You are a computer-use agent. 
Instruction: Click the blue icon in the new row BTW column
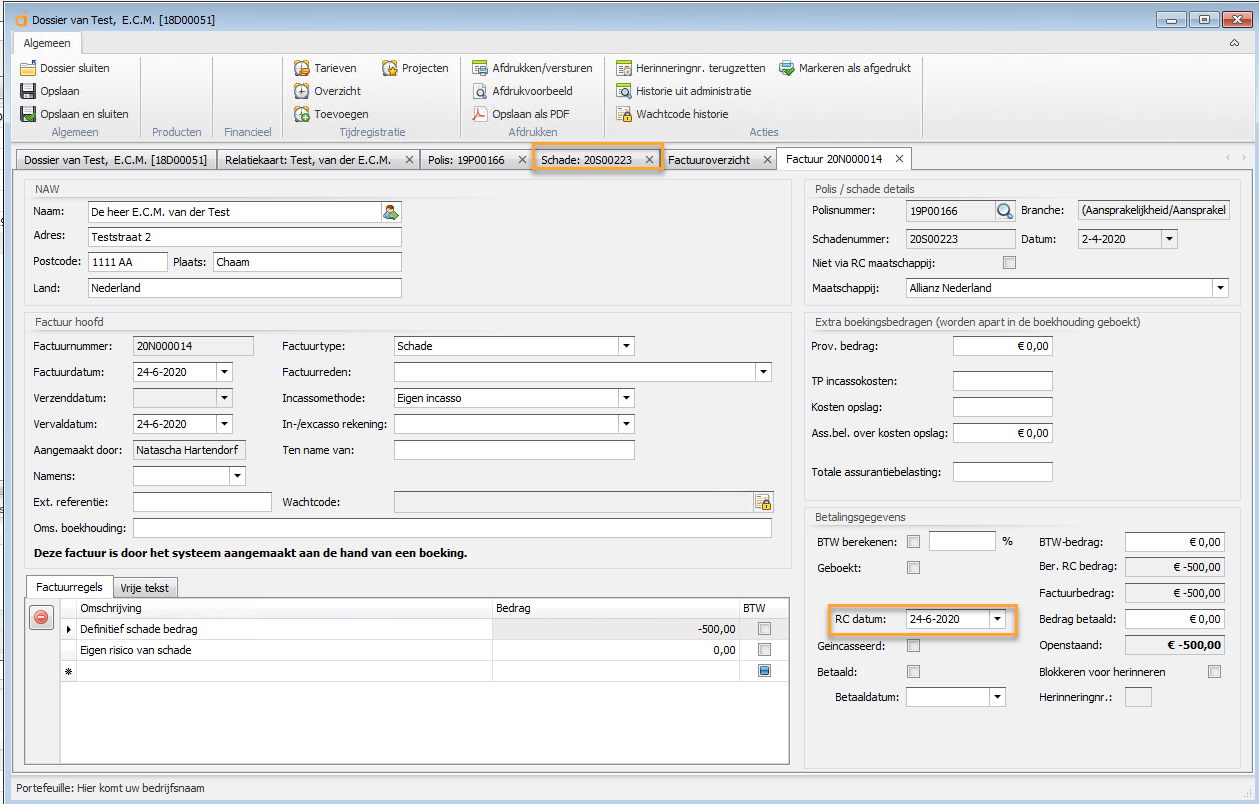point(765,671)
